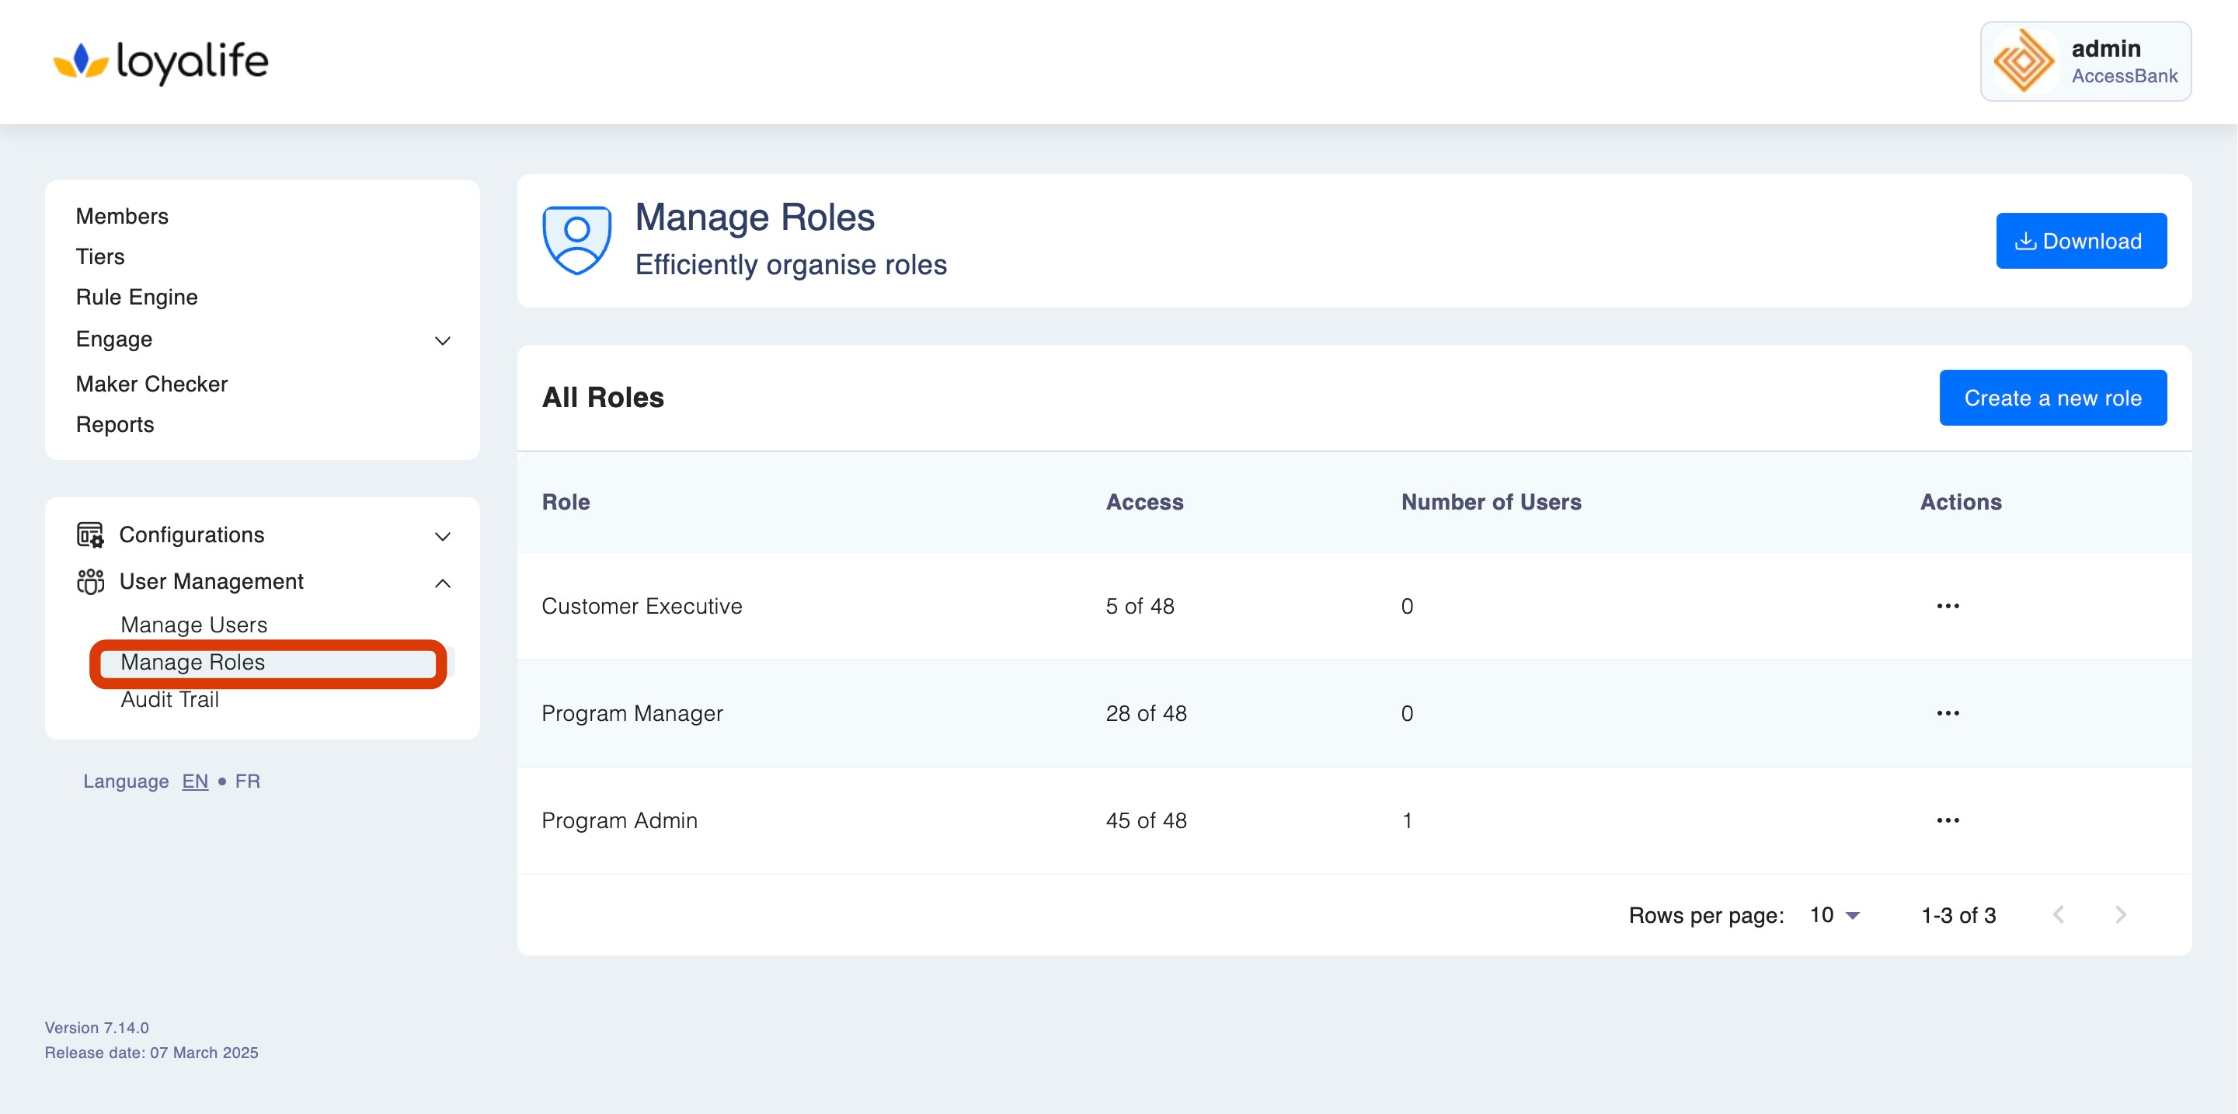Click the Configurations settings icon

(x=90, y=535)
